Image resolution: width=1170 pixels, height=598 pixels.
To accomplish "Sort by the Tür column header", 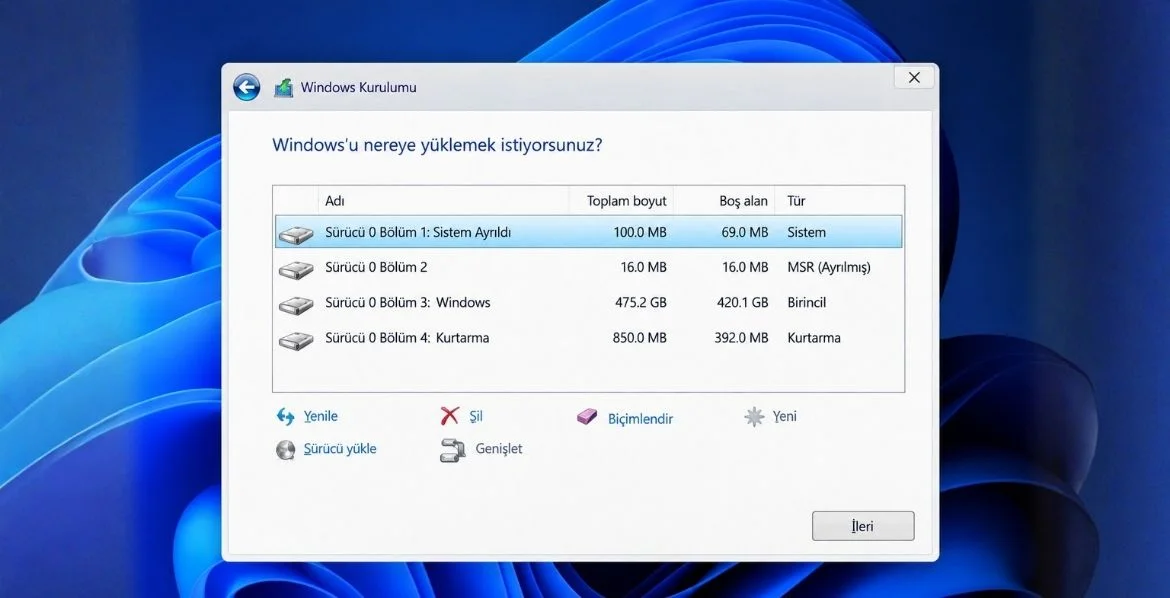I will [x=839, y=201].
